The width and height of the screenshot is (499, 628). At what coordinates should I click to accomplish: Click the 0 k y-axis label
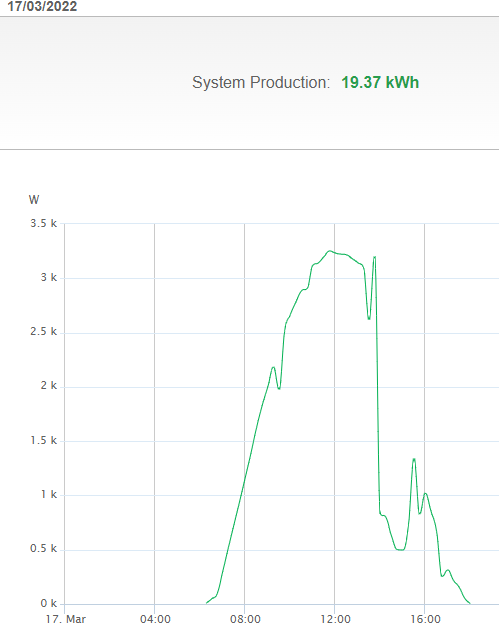point(49,603)
